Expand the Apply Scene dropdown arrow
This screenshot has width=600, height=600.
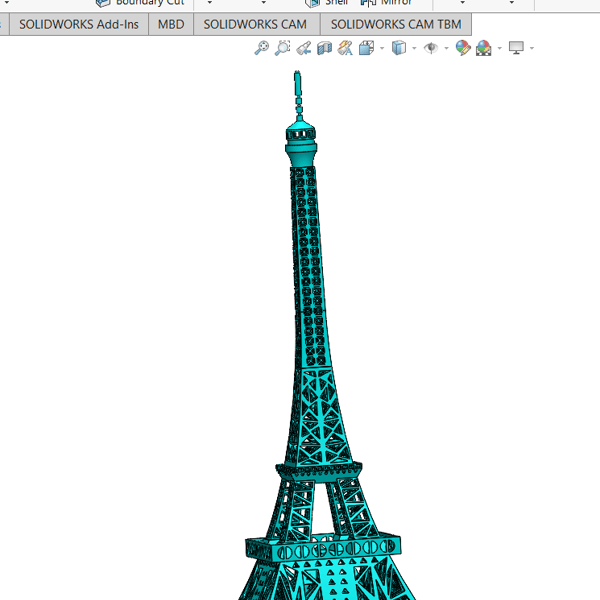(499, 49)
